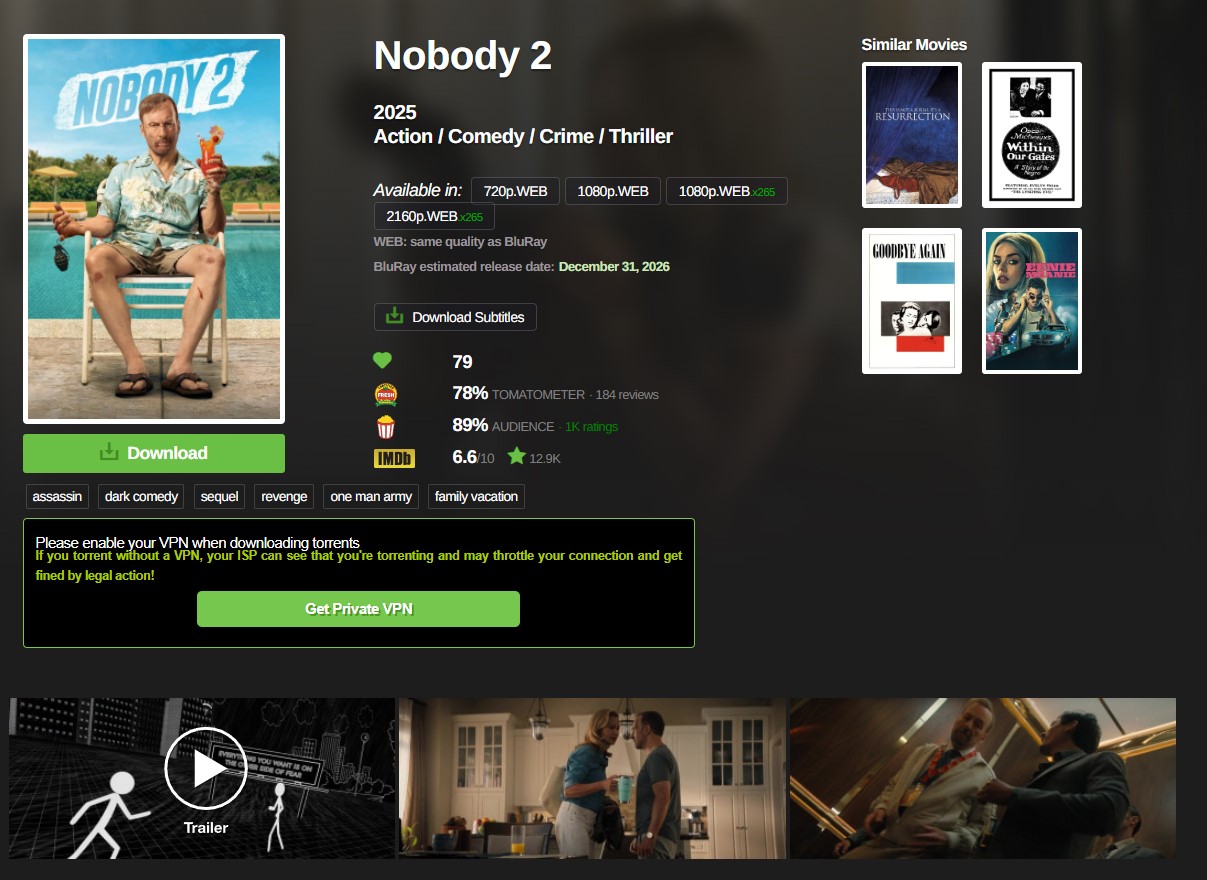1207x880 pixels.
Task: Open the assassin tag
Action: [x=57, y=497]
